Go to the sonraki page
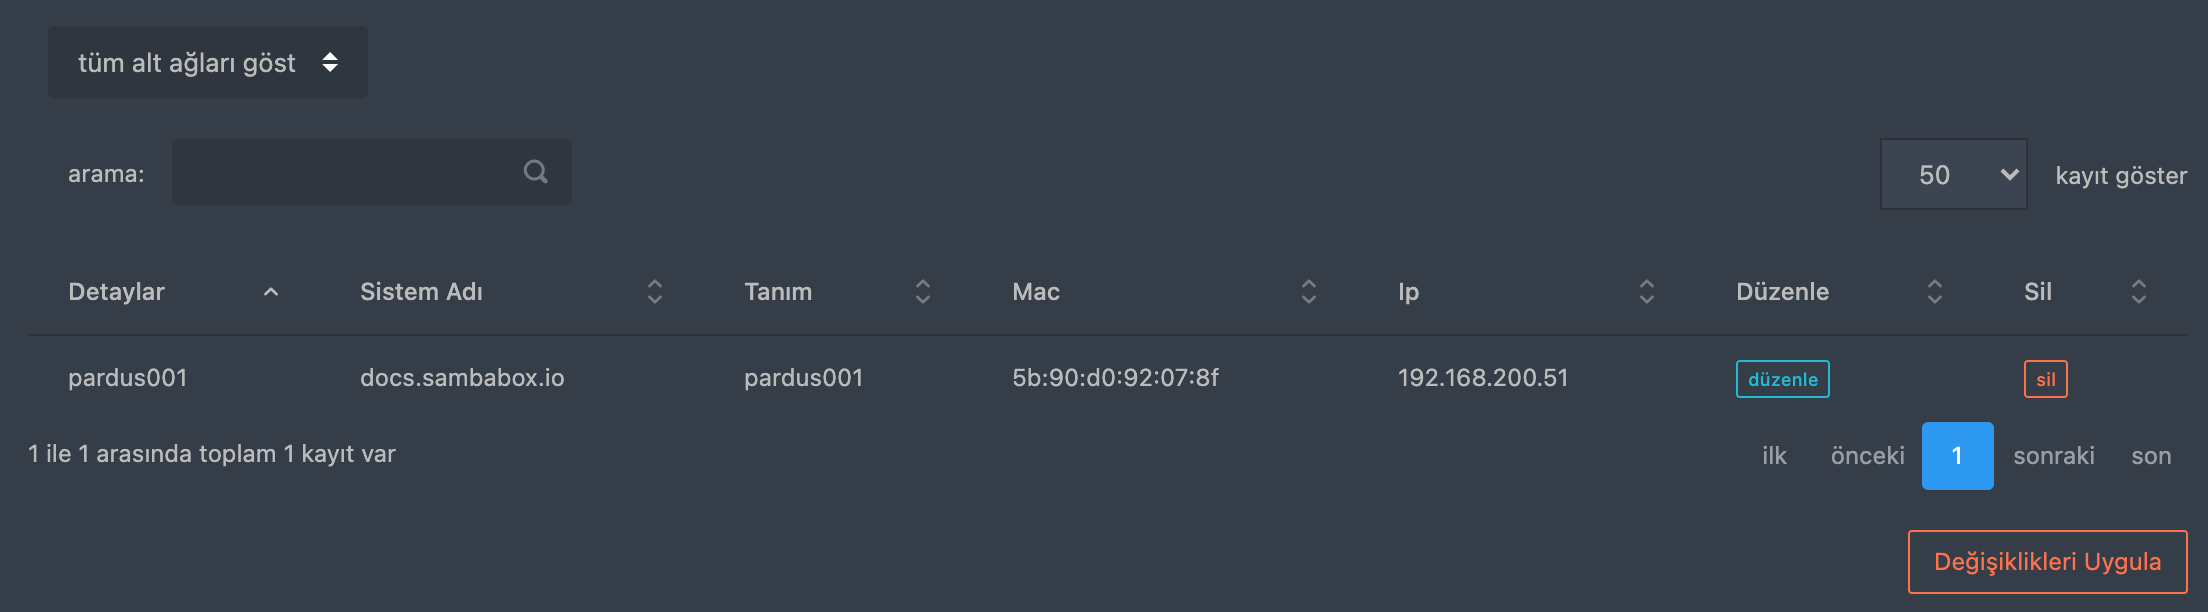The height and width of the screenshot is (612, 2208). click(2053, 456)
